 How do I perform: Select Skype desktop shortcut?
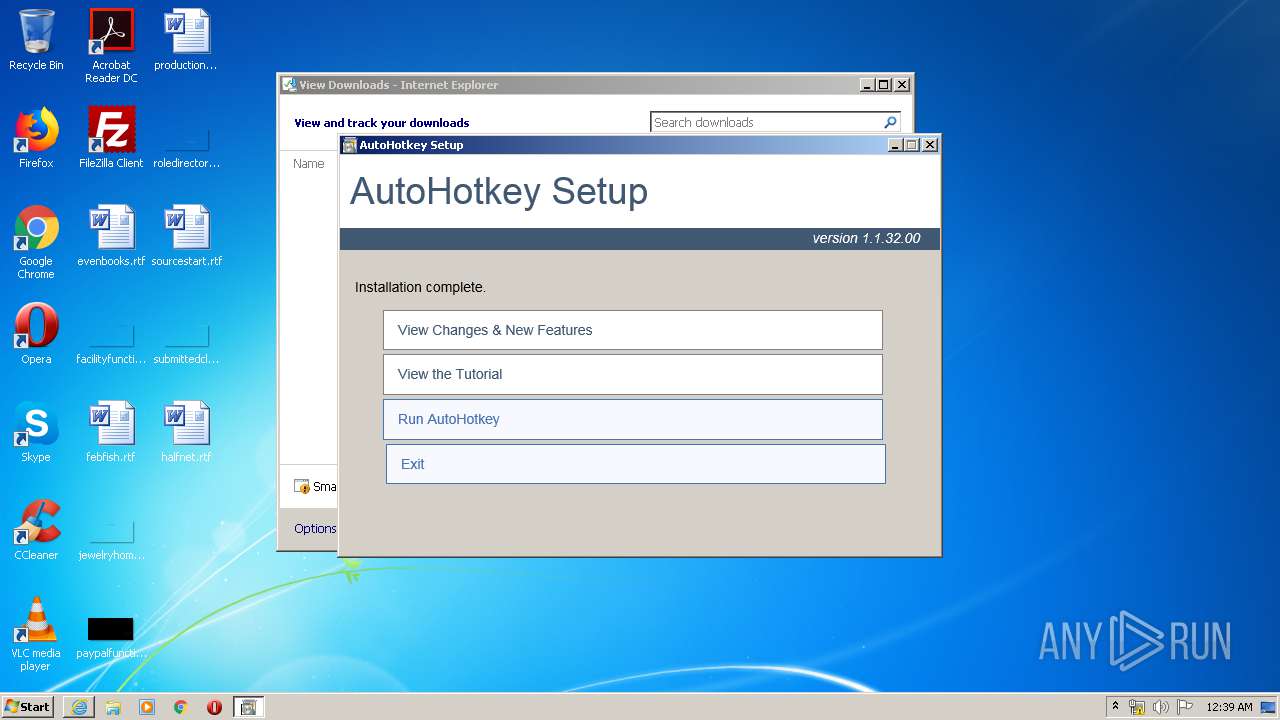(x=36, y=432)
